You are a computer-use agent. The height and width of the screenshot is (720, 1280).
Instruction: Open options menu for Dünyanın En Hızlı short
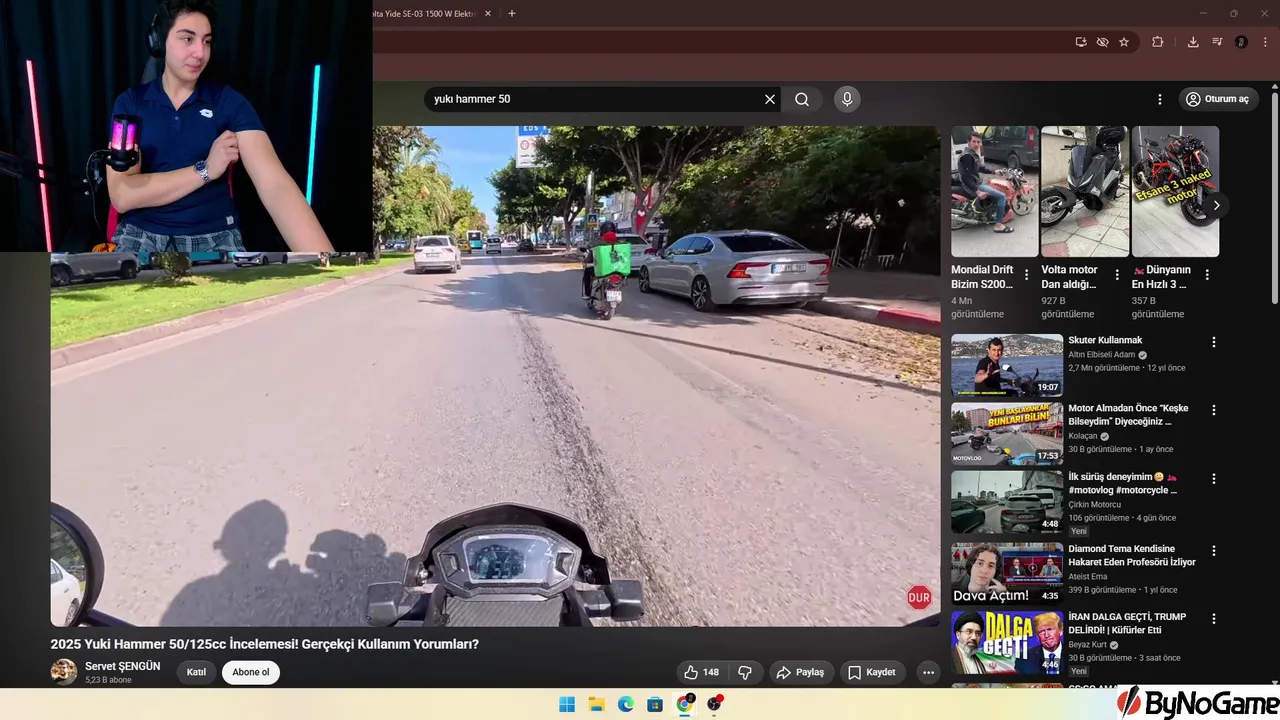tap(1207, 274)
